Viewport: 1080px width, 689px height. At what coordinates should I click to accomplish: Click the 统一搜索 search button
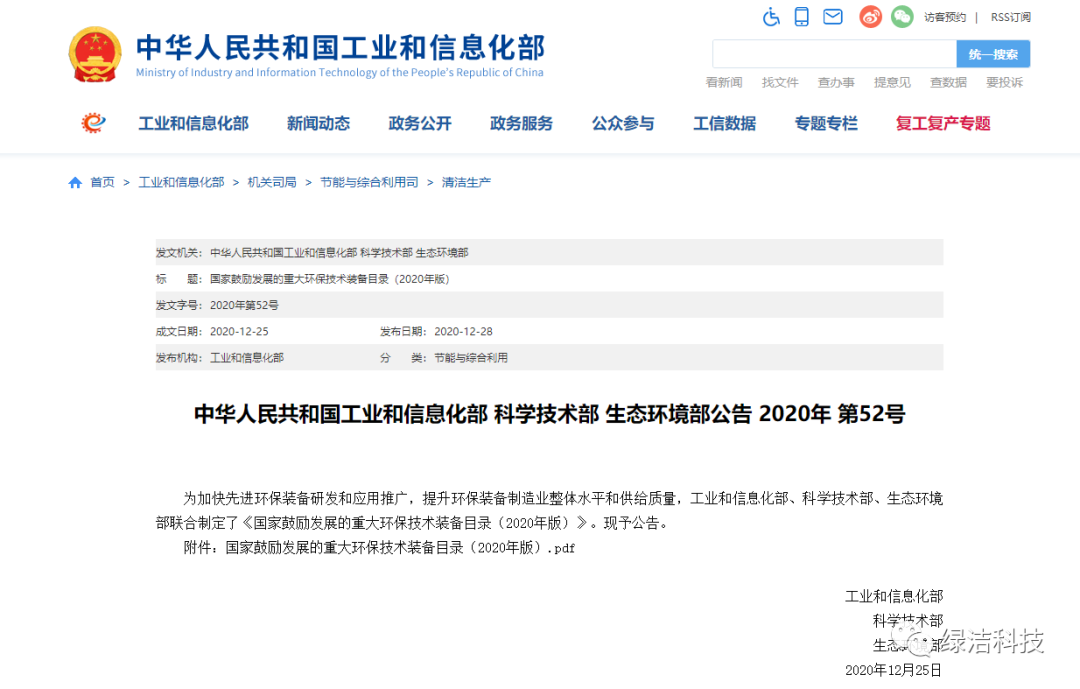tap(992, 54)
